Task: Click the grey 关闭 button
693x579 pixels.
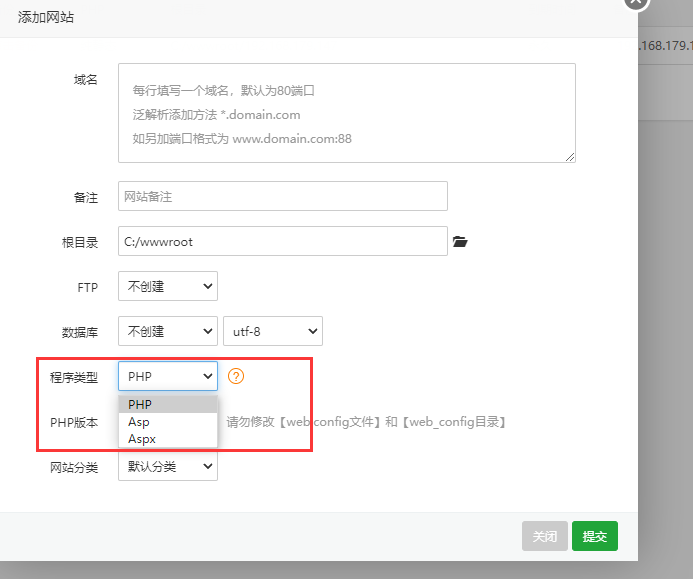Action: coord(544,536)
